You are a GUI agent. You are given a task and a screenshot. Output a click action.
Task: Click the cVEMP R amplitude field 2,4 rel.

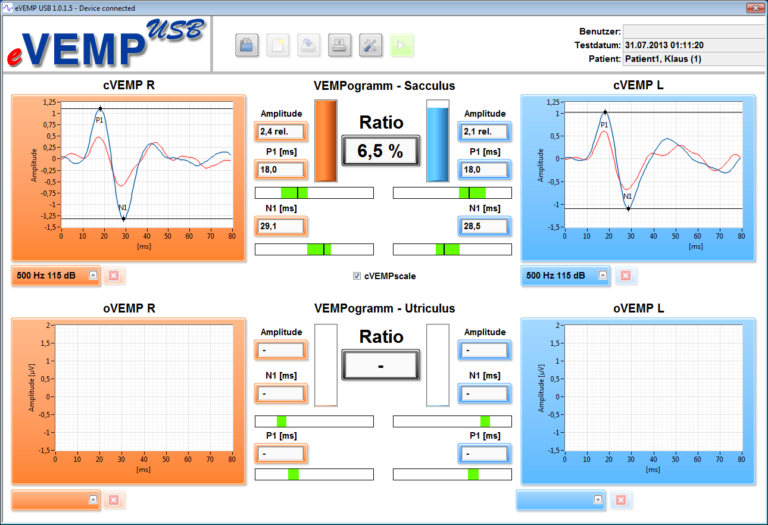click(x=281, y=132)
